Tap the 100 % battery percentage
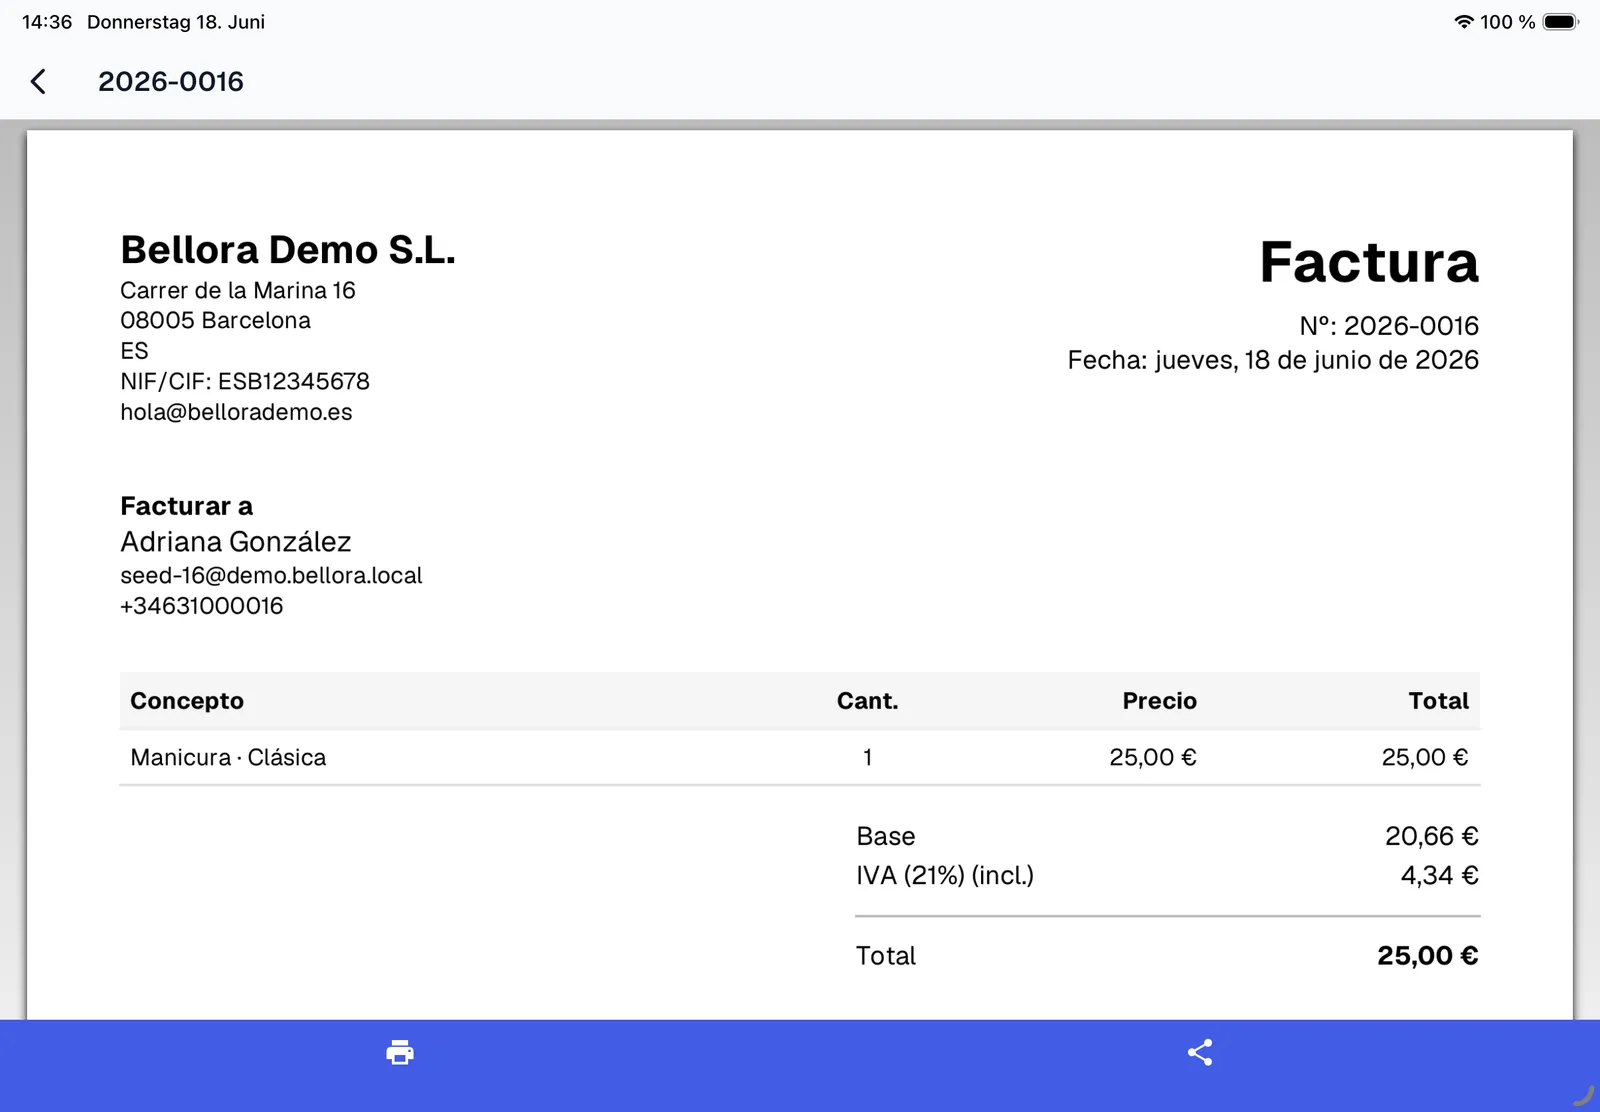This screenshot has height=1112, width=1600. pyautogui.click(x=1508, y=22)
